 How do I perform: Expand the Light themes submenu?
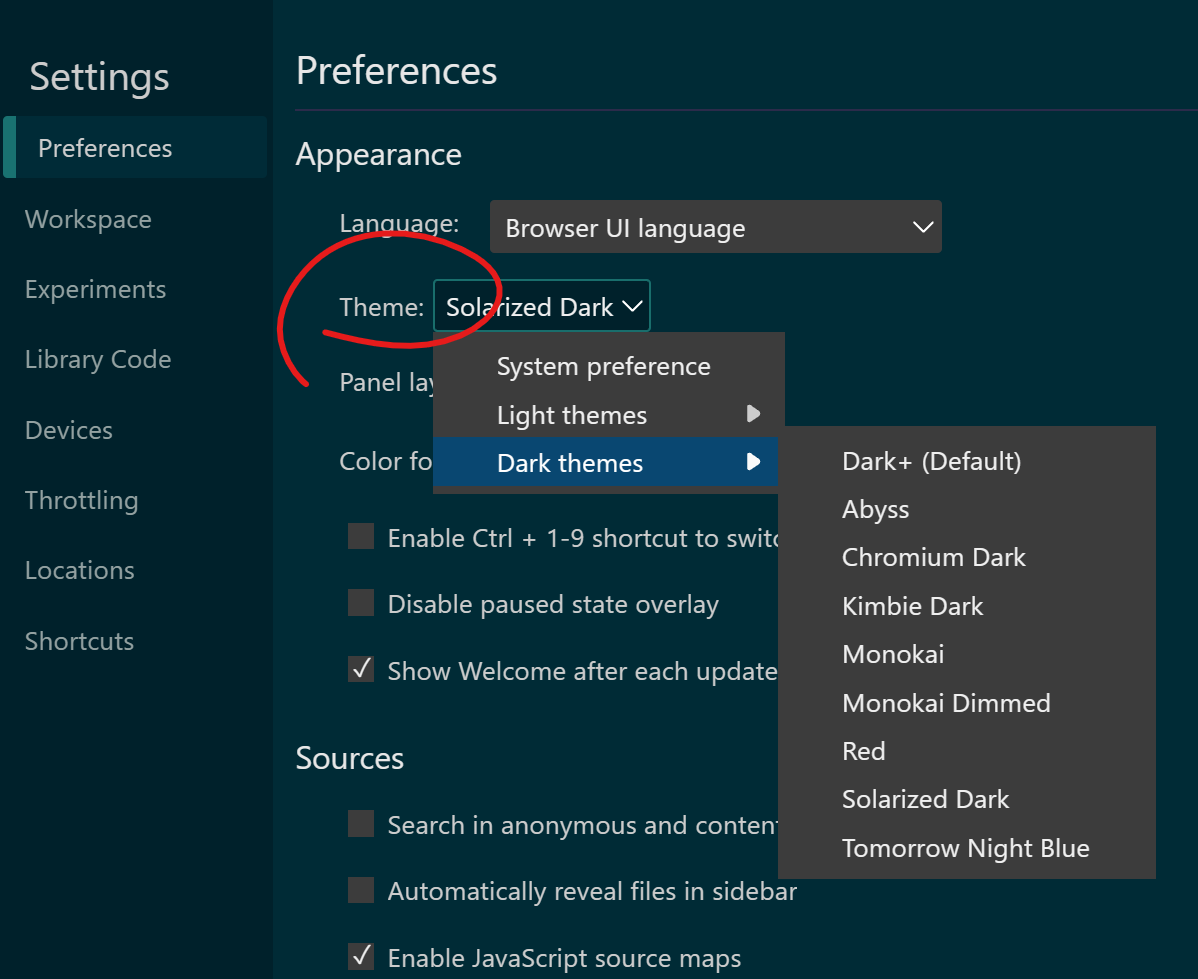click(609, 414)
